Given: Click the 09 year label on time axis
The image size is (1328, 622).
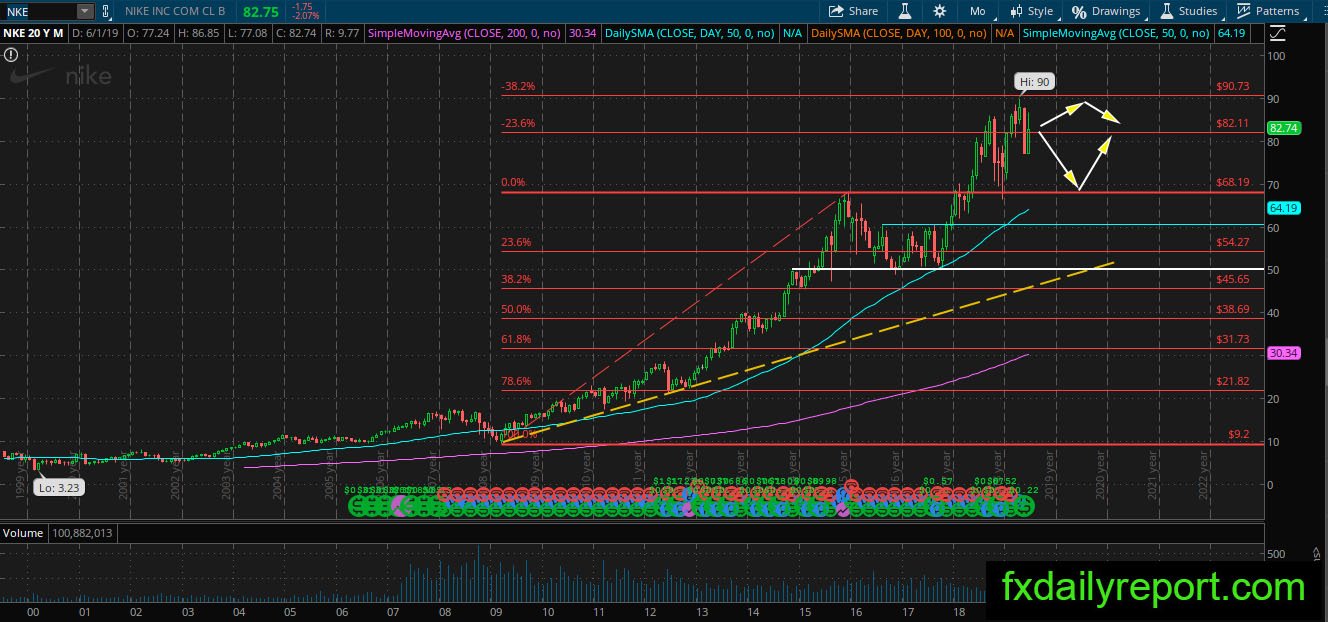Looking at the screenshot, I should 496,611.
